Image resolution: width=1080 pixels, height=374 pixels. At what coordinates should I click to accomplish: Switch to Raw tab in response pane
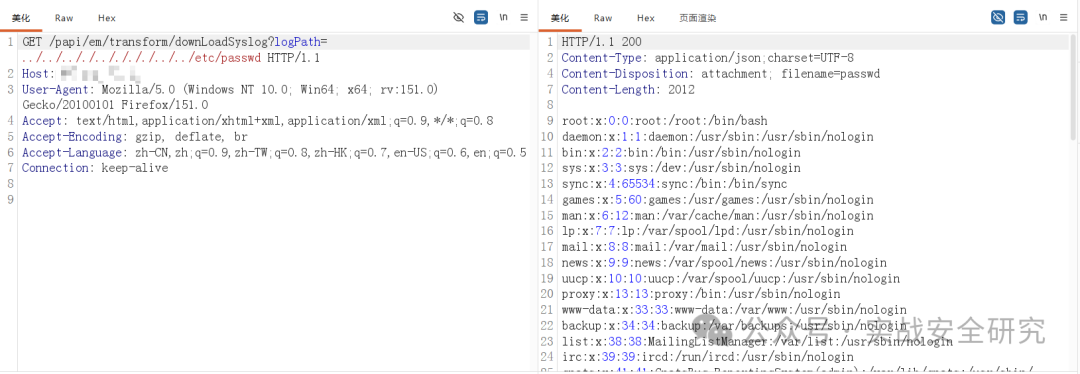pos(603,18)
